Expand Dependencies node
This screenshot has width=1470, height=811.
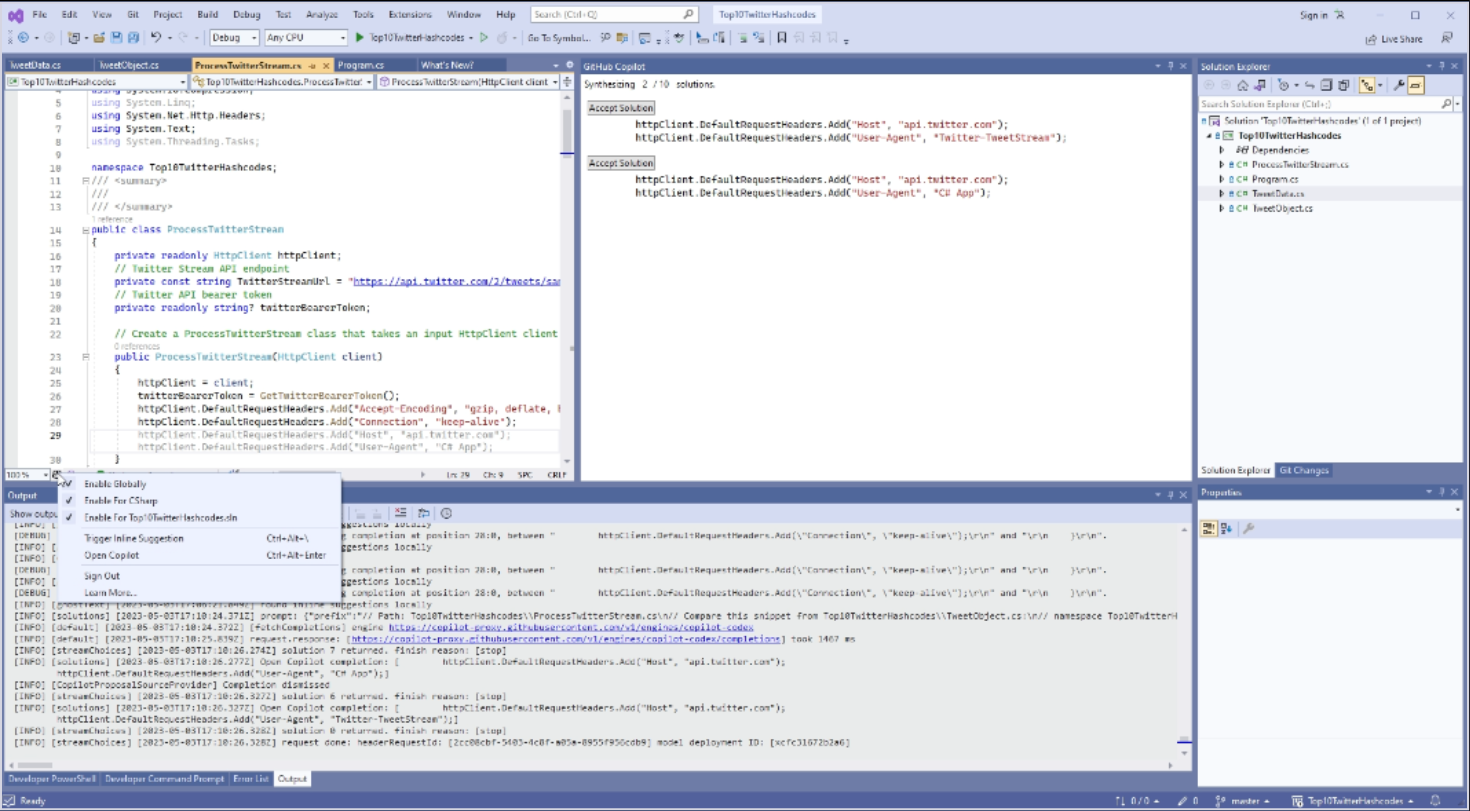(1222, 150)
